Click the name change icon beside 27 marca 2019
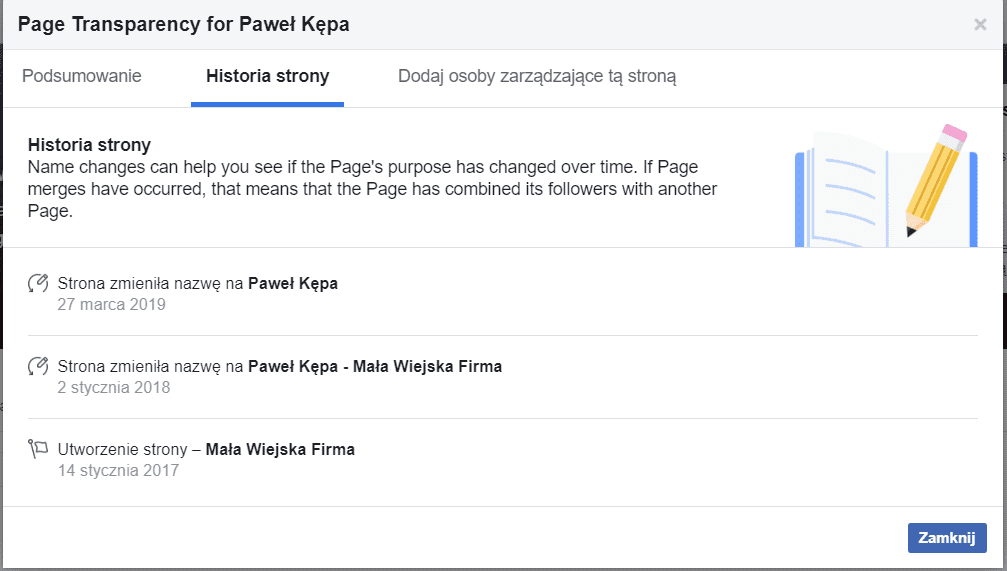The image size is (1007, 571). (38, 284)
